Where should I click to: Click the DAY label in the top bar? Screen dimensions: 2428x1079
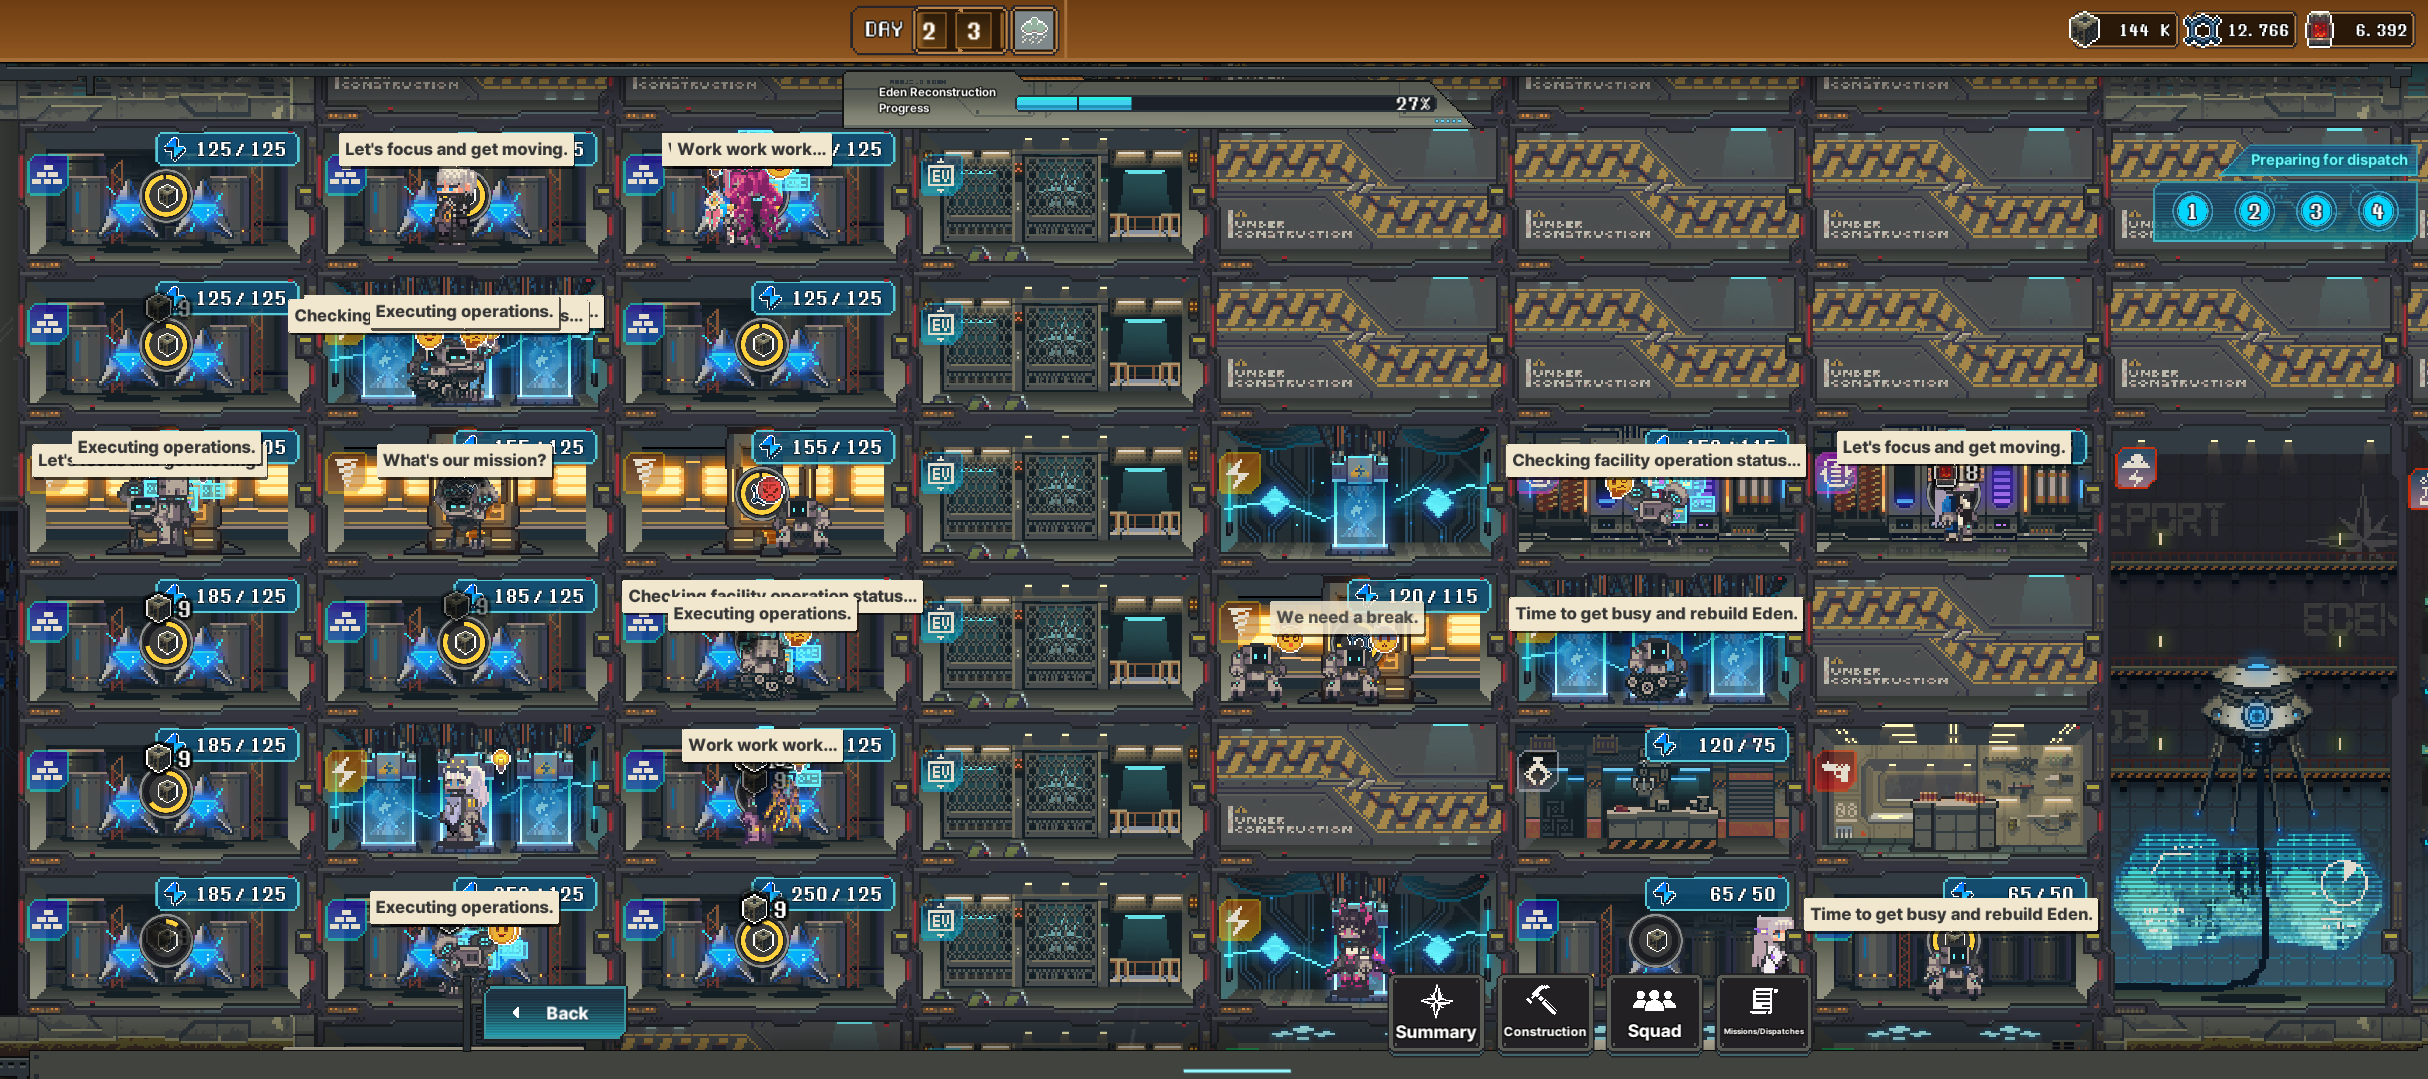point(884,30)
